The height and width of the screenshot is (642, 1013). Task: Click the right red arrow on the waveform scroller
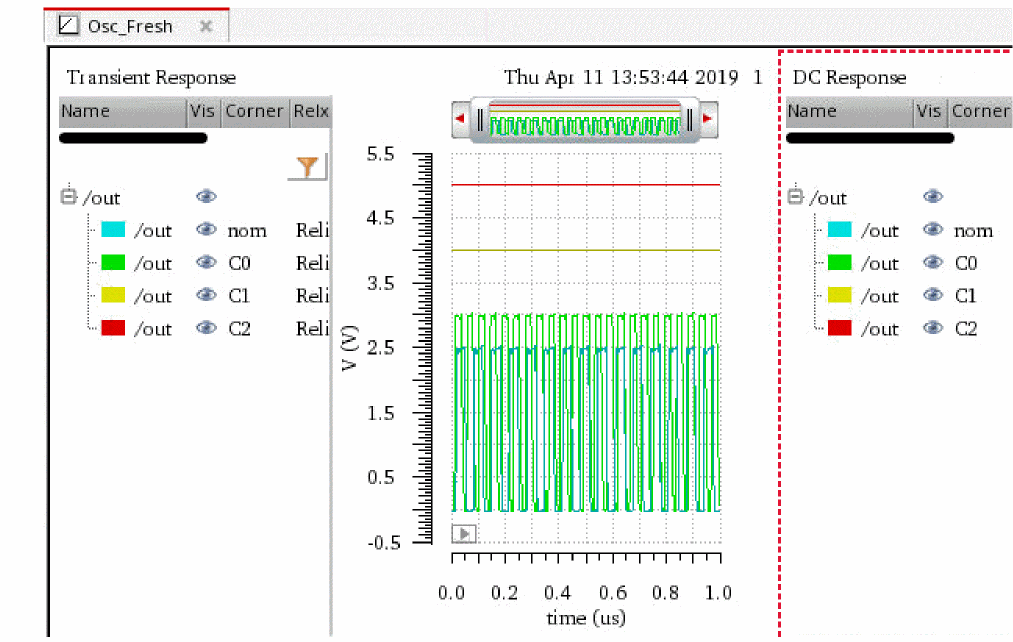pyautogui.click(x=707, y=119)
